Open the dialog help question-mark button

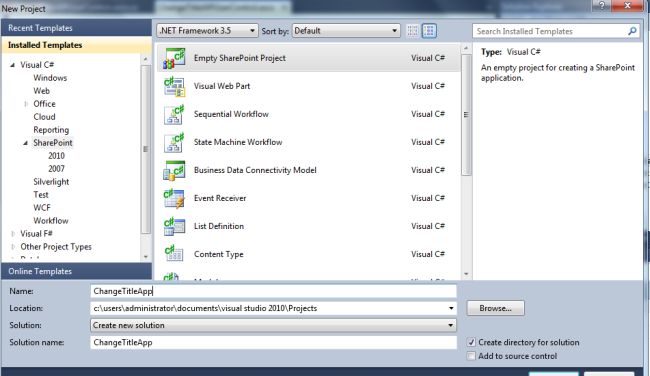(x=601, y=5)
